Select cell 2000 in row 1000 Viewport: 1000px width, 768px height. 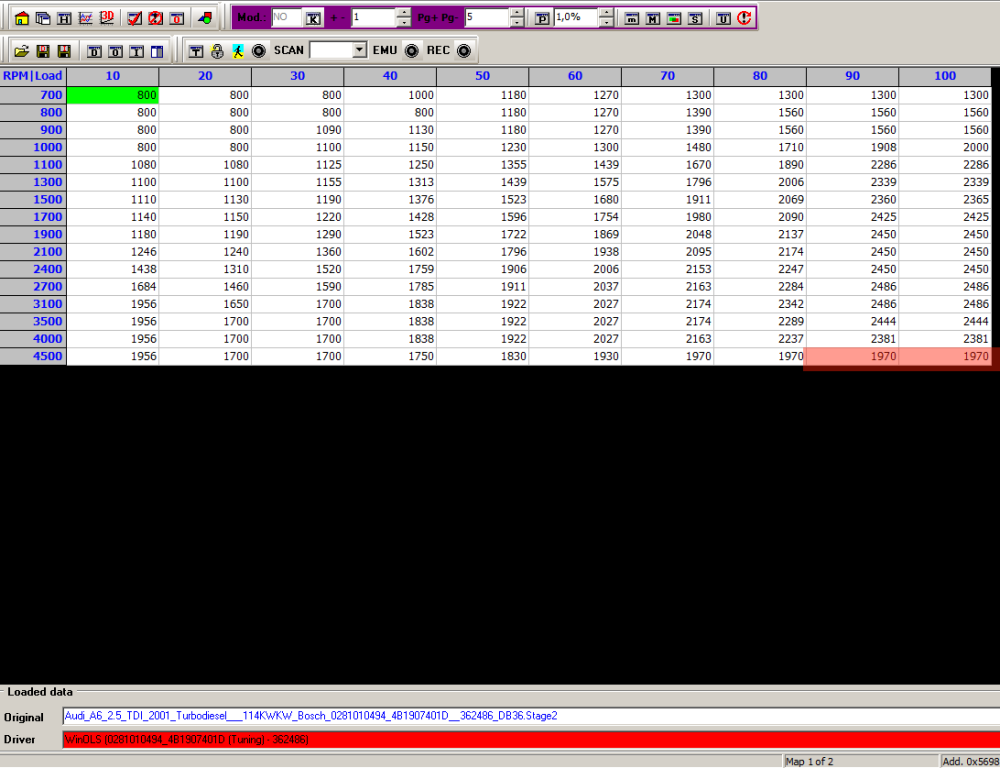(x=945, y=147)
